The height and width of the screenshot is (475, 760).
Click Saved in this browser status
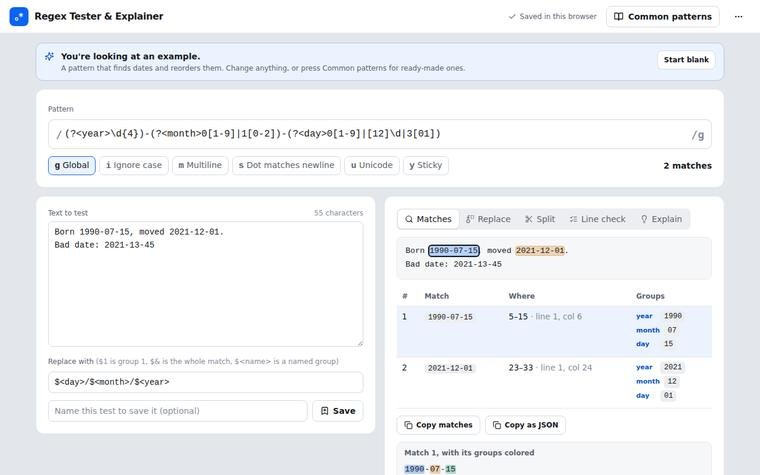pos(552,16)
